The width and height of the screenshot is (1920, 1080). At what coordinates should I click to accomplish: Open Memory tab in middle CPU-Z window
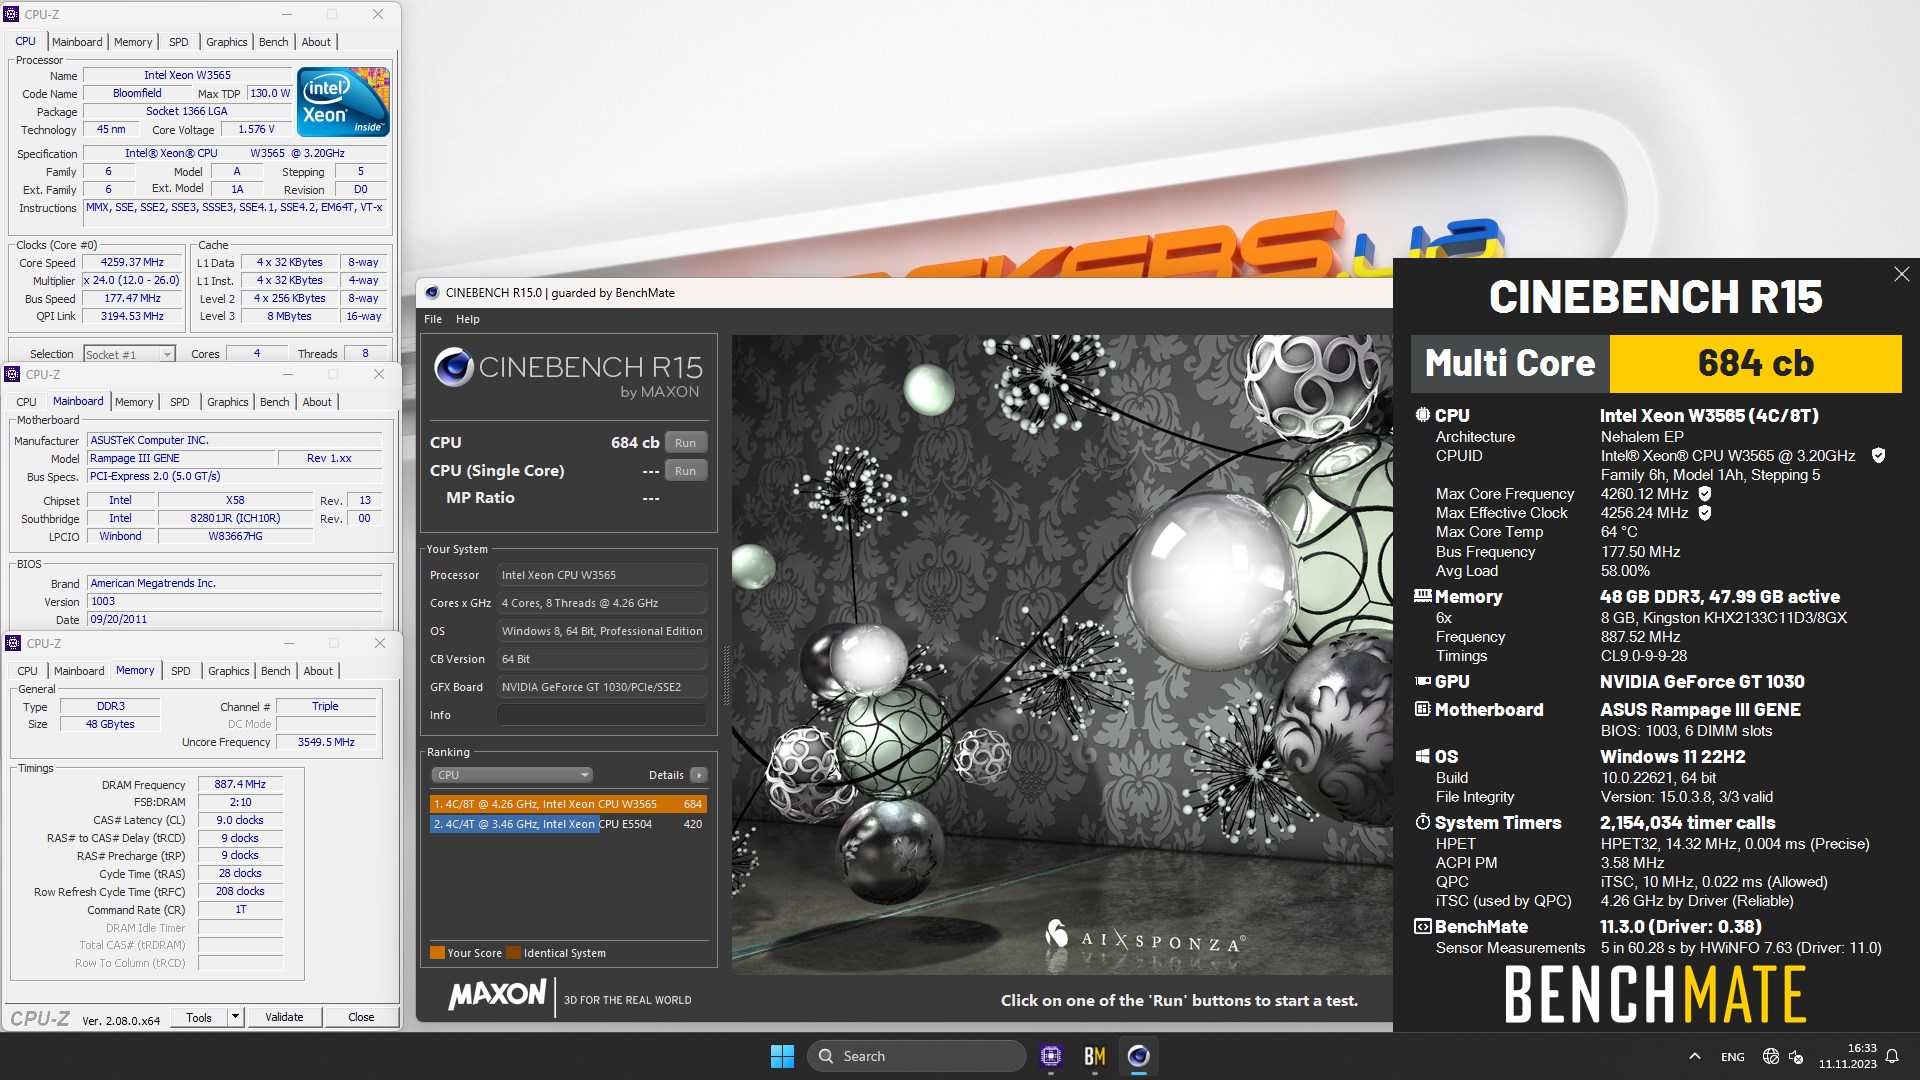coord(134,402)
